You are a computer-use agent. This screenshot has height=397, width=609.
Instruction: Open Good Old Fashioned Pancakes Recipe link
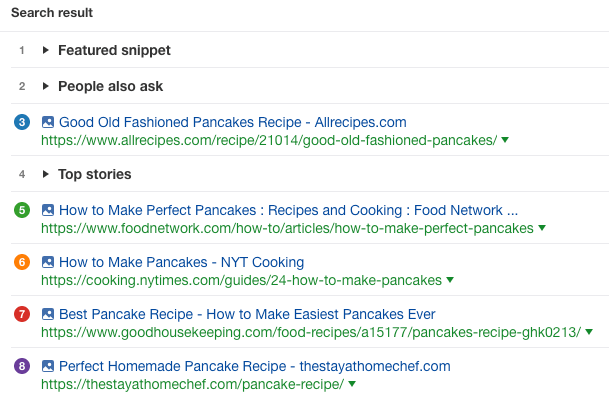(233, 122)
